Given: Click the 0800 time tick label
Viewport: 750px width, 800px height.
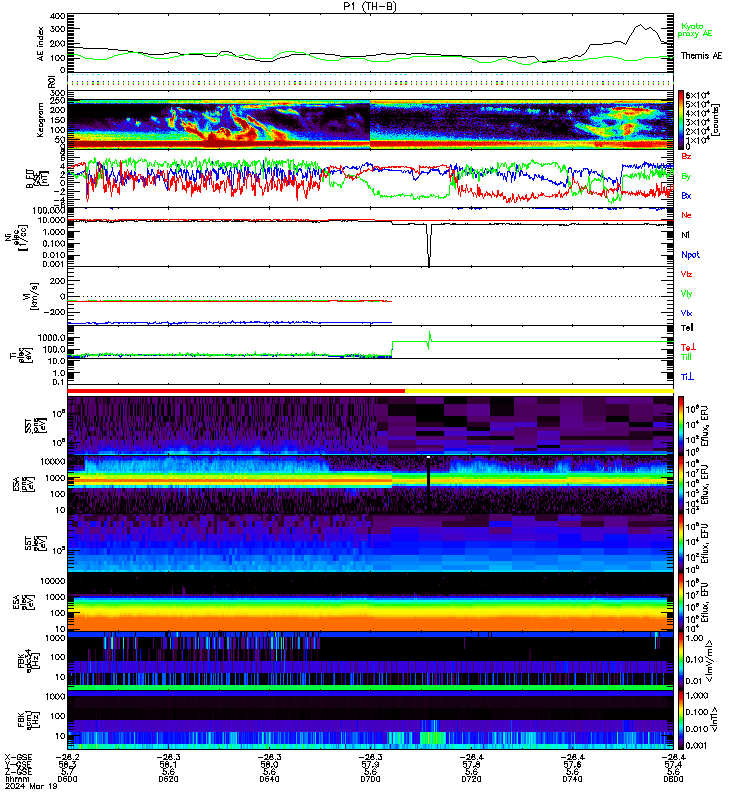Looking at the screenshot, I should [673, 779].
